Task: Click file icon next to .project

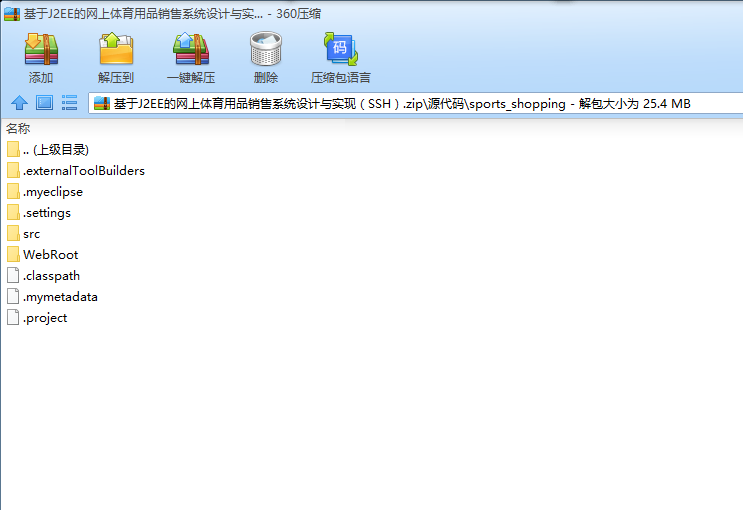Action: click(13, 318)
